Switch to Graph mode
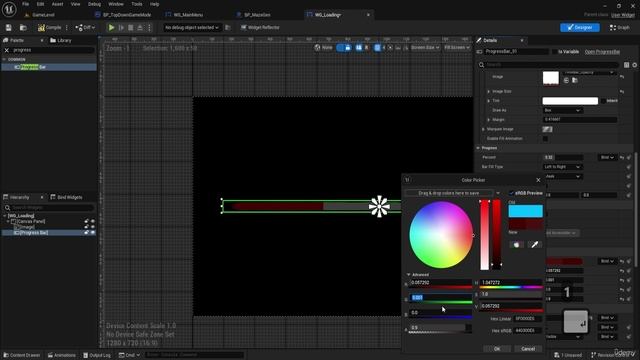The height and width of the screenshot is (360, 640). [x=620, y=27]
